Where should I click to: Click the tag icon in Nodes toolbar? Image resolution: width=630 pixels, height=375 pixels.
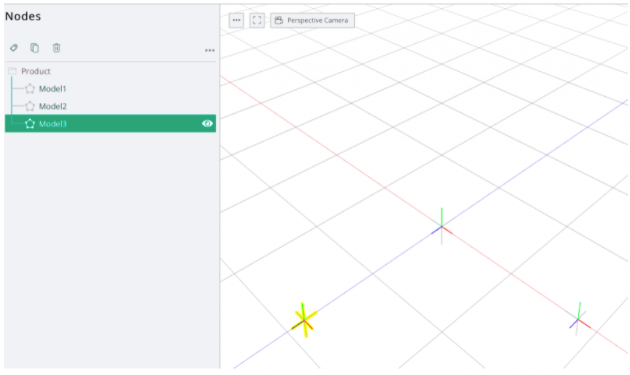pos(14,48)
